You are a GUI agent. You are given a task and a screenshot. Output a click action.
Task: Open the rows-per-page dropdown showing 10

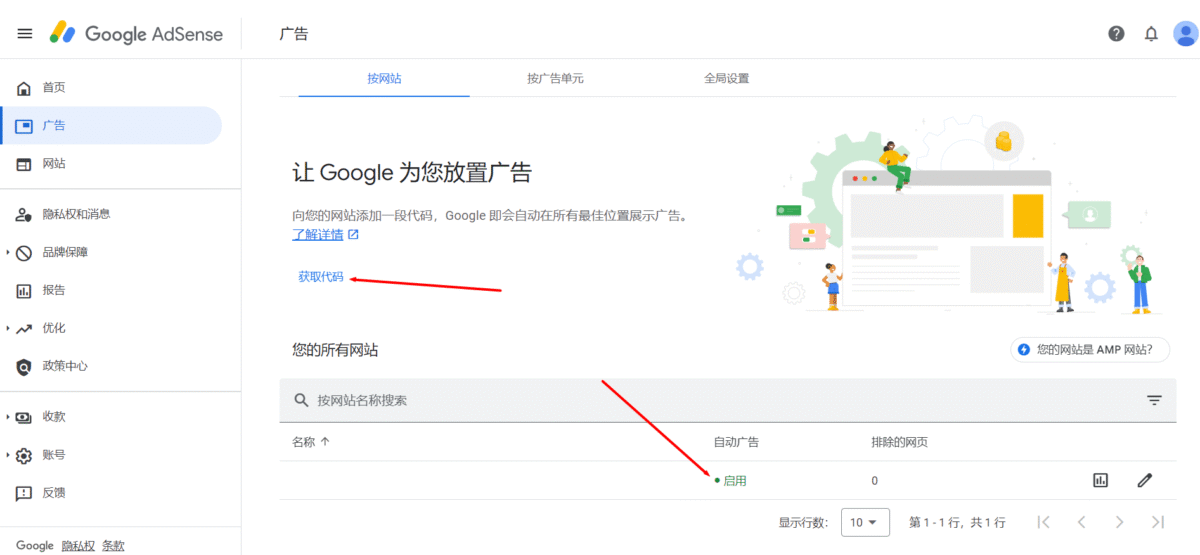(x=865, y=522)
